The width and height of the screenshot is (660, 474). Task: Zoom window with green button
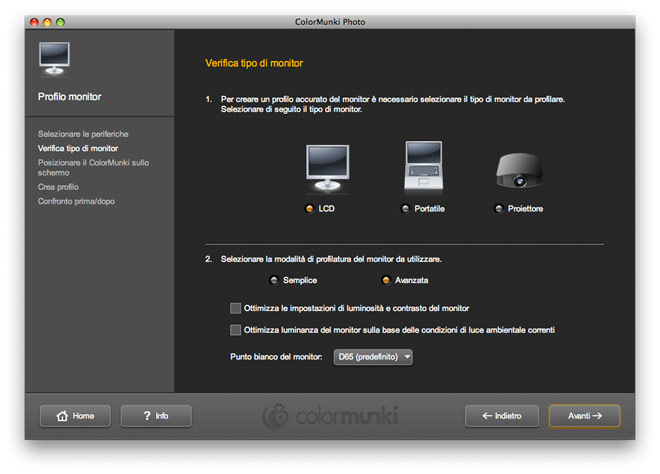point(61,22)
